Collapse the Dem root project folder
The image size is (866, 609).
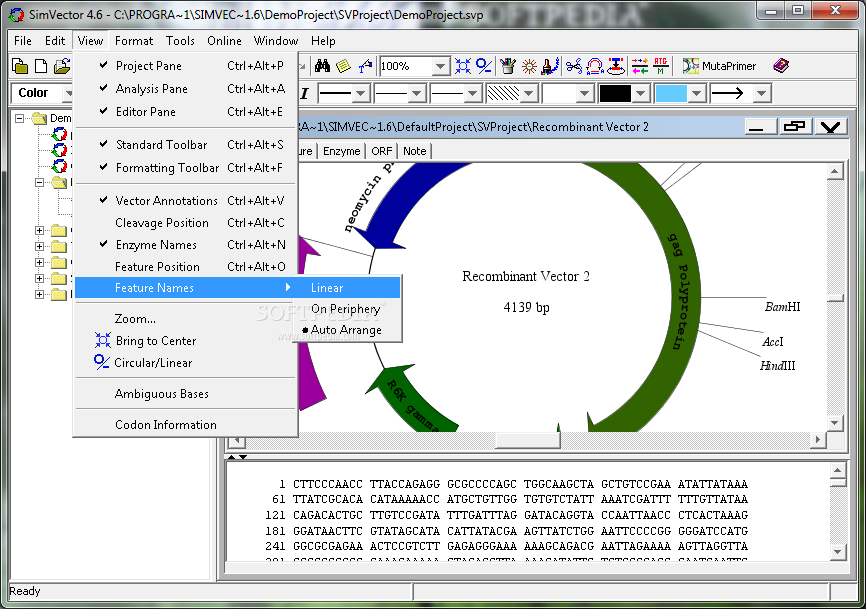click(x=20, y=118)
